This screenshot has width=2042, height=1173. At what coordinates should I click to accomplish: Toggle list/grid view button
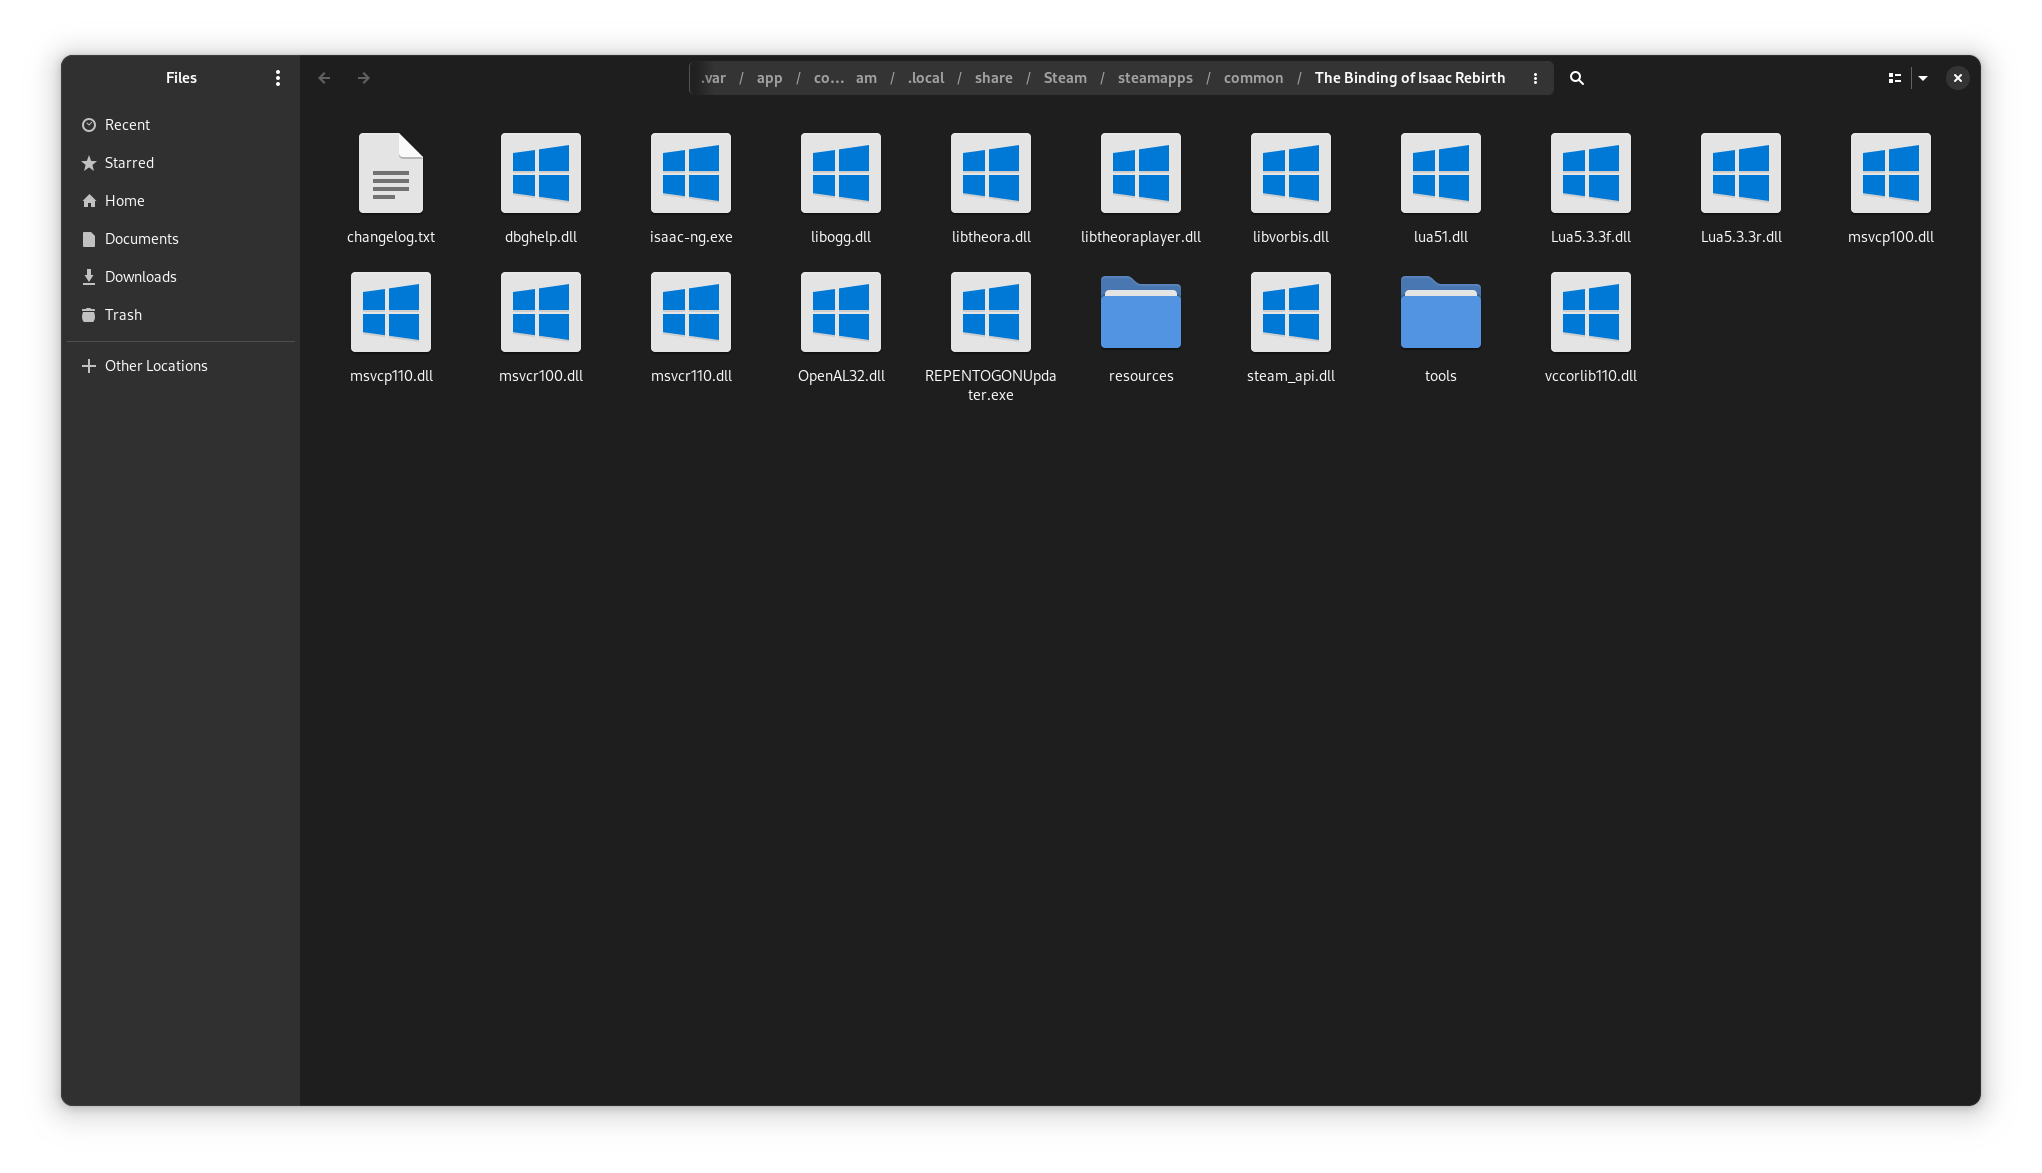(1894, 78)
